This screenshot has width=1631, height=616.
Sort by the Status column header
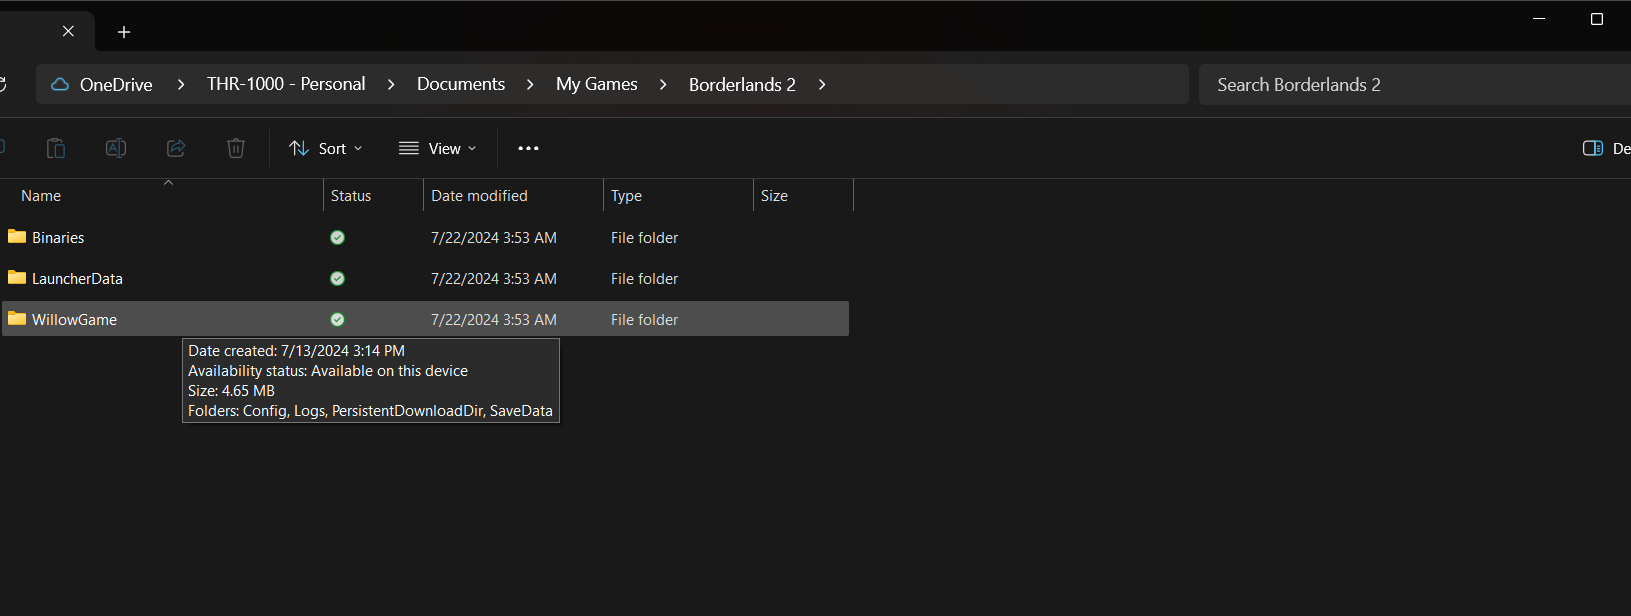pyautogui.click(x=374, y=196)
